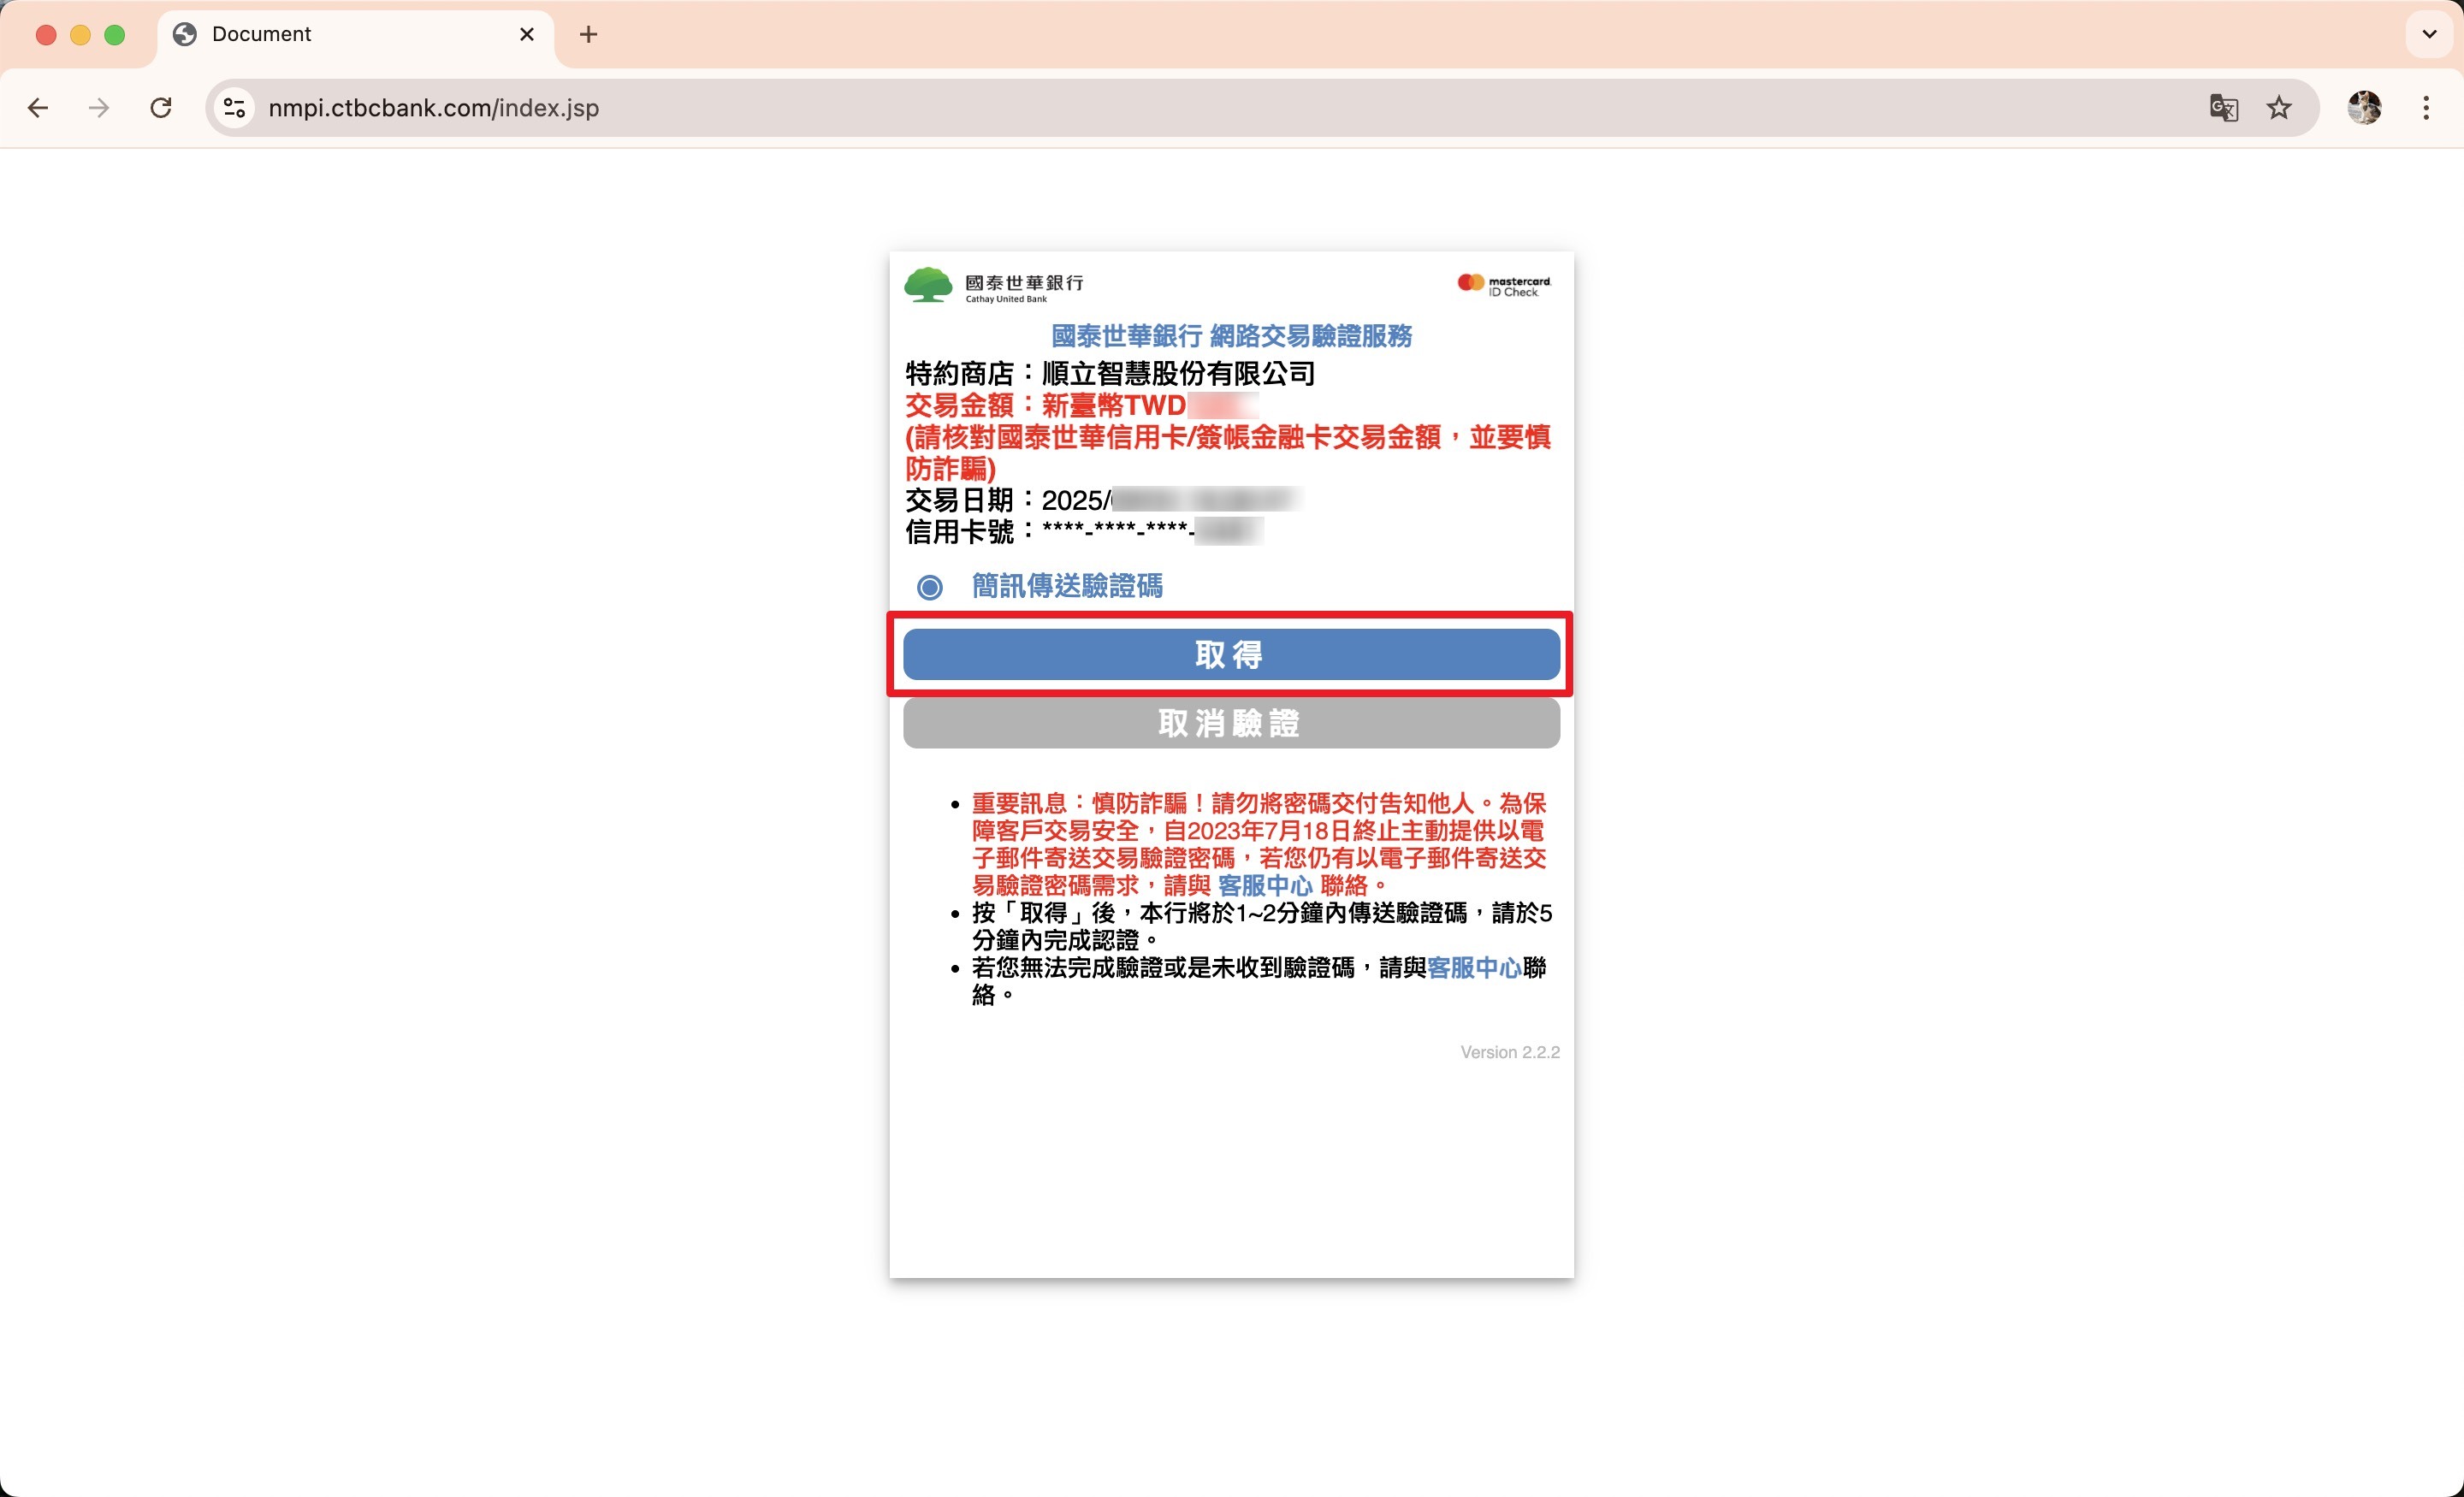Bookmark this page with the star icon
This screenshot has height=1497, width=2464.
point(2279,108)
